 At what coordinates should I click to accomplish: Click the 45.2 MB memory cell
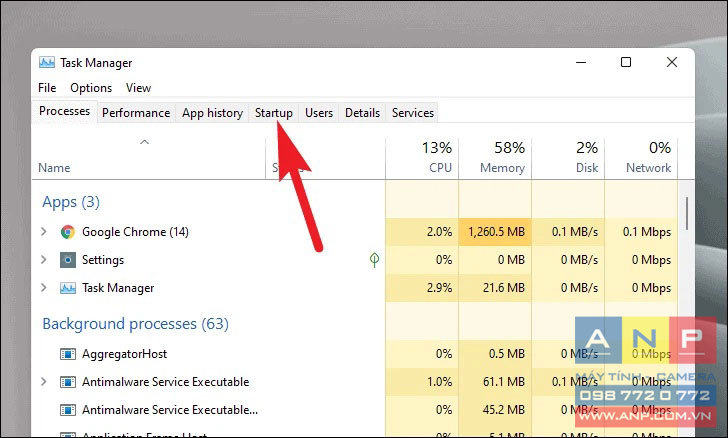(x=495, y=410)
